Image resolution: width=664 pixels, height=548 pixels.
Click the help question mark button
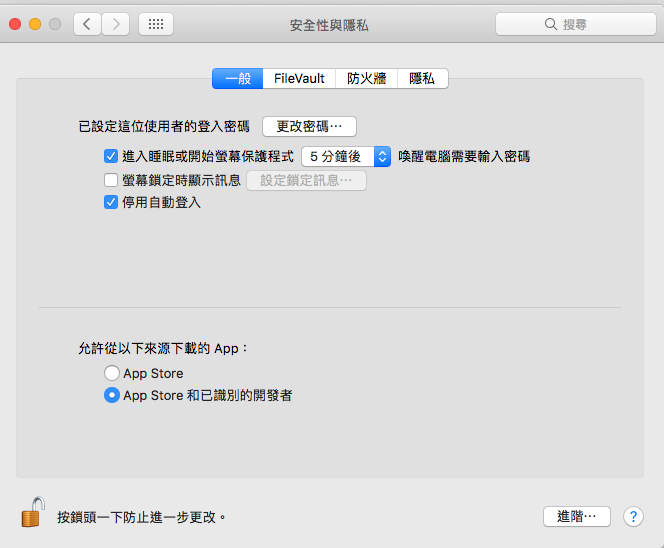click(632, 516)
